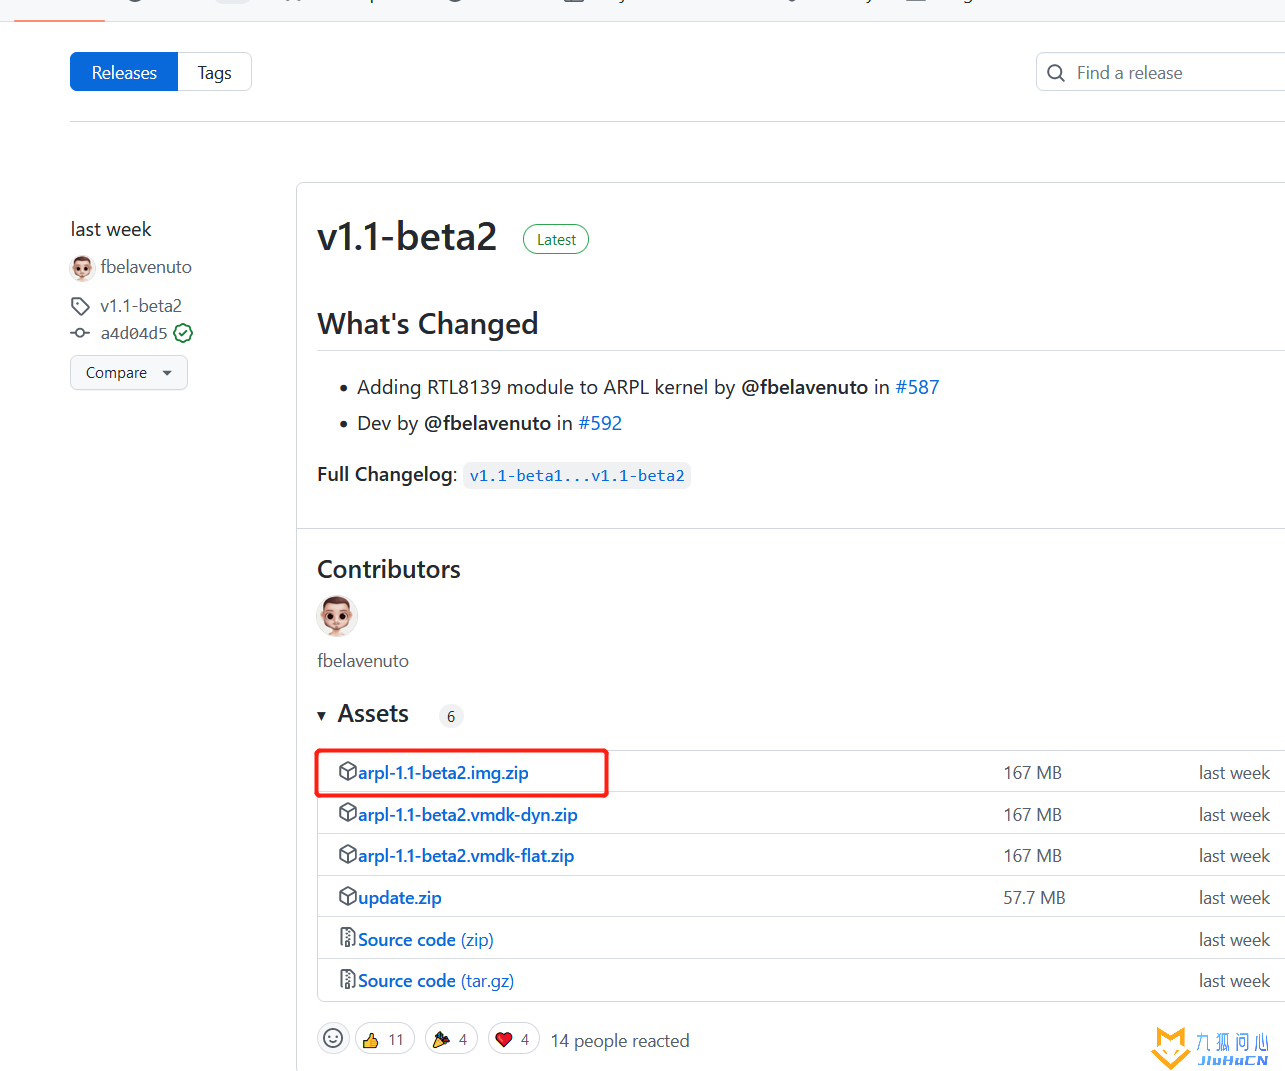This screenshot has width=1285, height=1071.
Task: Toggle the hooray reaction with 4
Action: pos(451,1040)
